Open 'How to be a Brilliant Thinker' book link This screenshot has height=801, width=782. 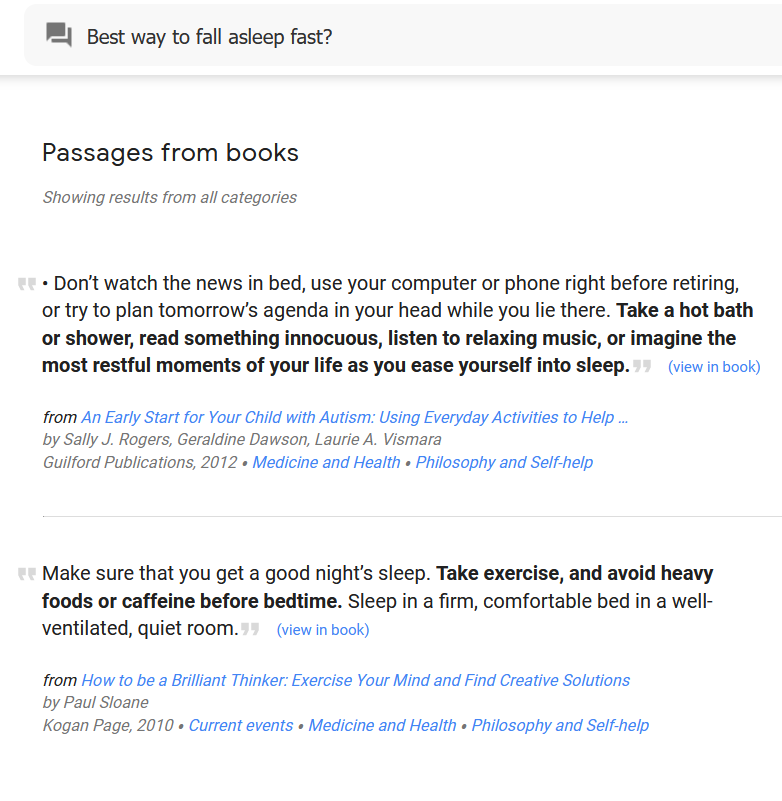coord(354,680)
